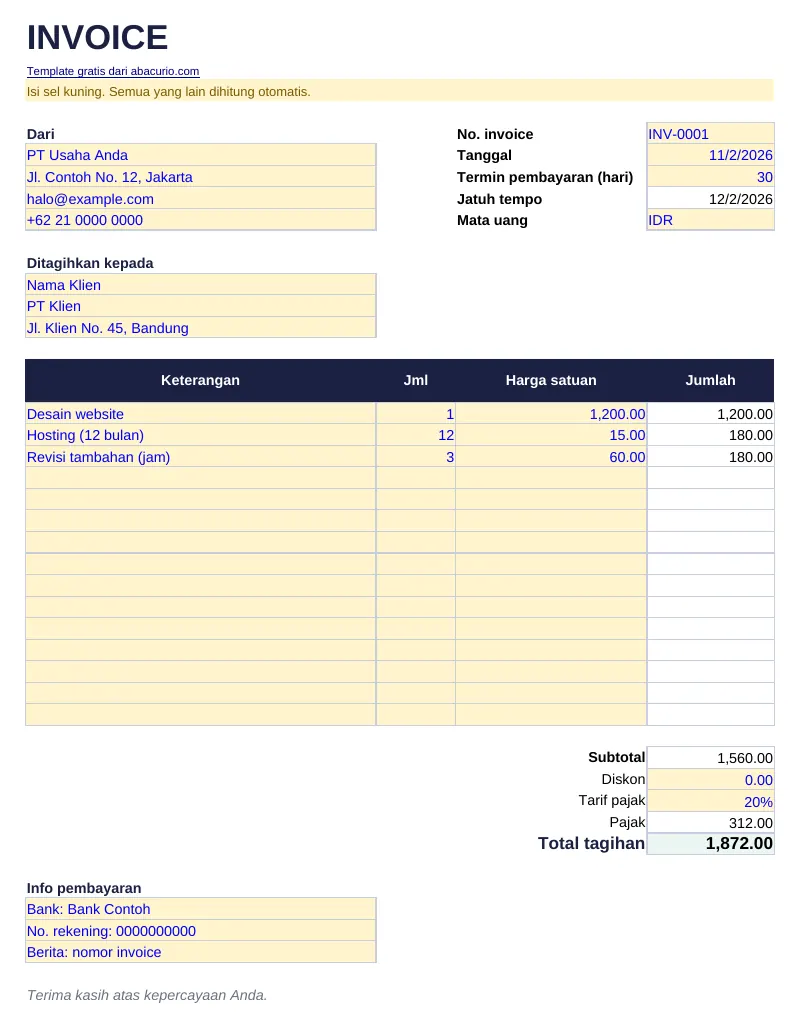
Task: Select the Jl. Contoh No. 12, Jakarta cell
Action: 201,177
